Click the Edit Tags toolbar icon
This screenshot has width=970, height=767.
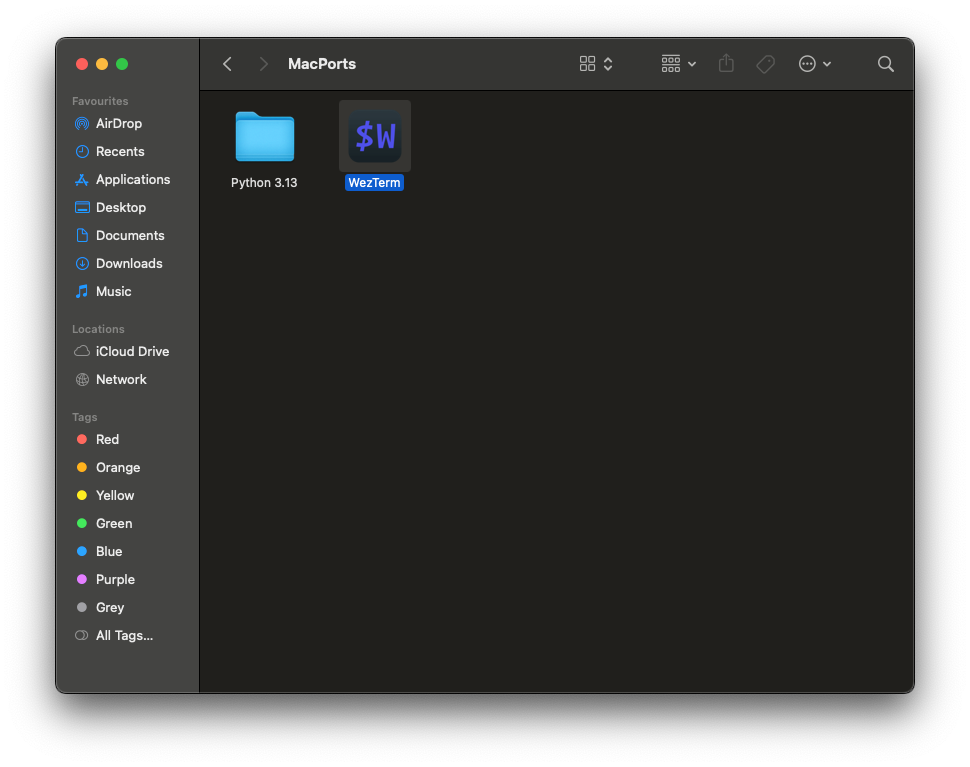point(765,63)
